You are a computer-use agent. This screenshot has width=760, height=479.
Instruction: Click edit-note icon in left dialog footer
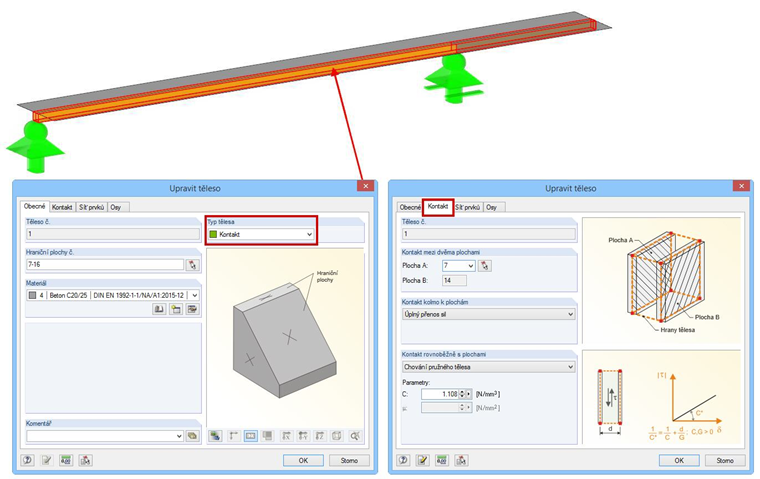pos(47,460)
